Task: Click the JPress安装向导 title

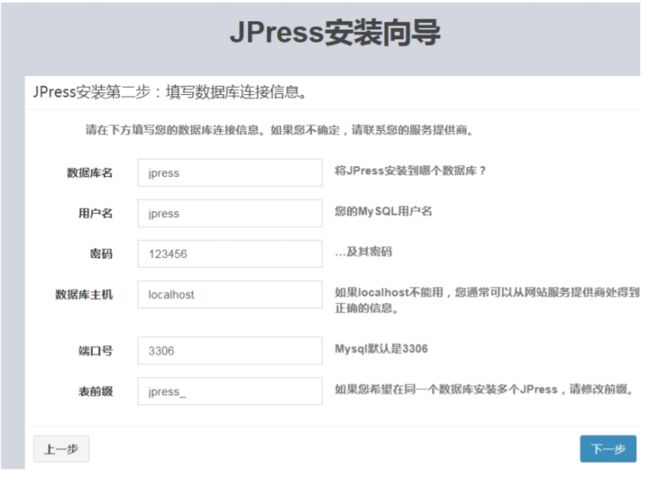Action: [x=335, y=32]
